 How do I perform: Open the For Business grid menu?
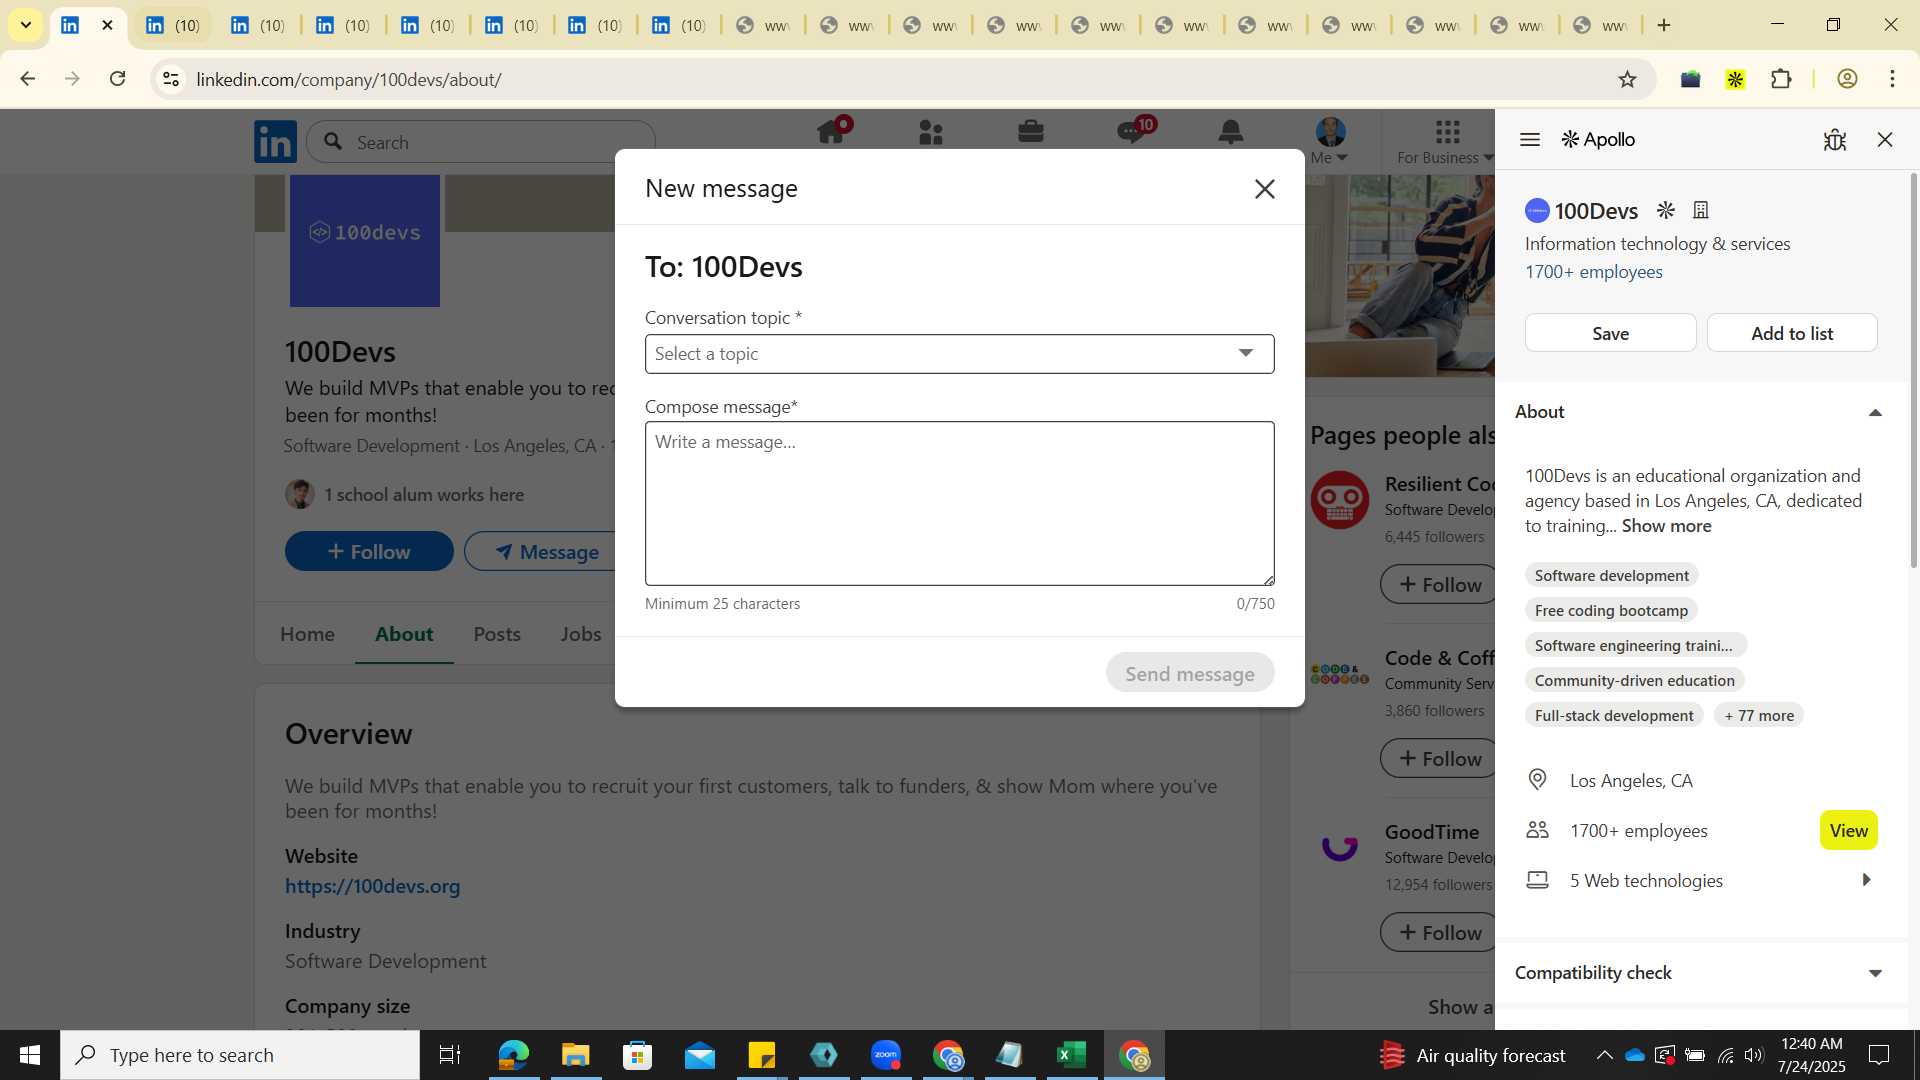[x=1446, y=141]
